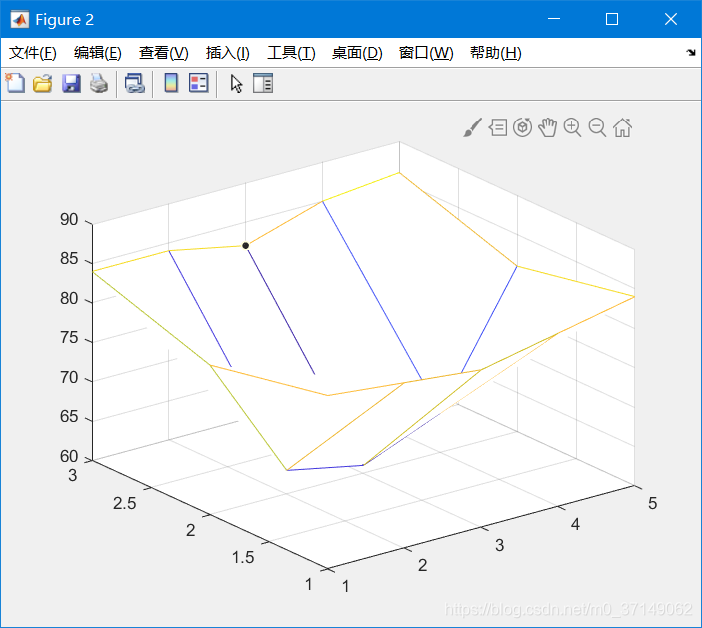The height and width of the screenshot is (628, 702).
Task: Activate the Zoom Out magnifier
Action: (597, 128)
